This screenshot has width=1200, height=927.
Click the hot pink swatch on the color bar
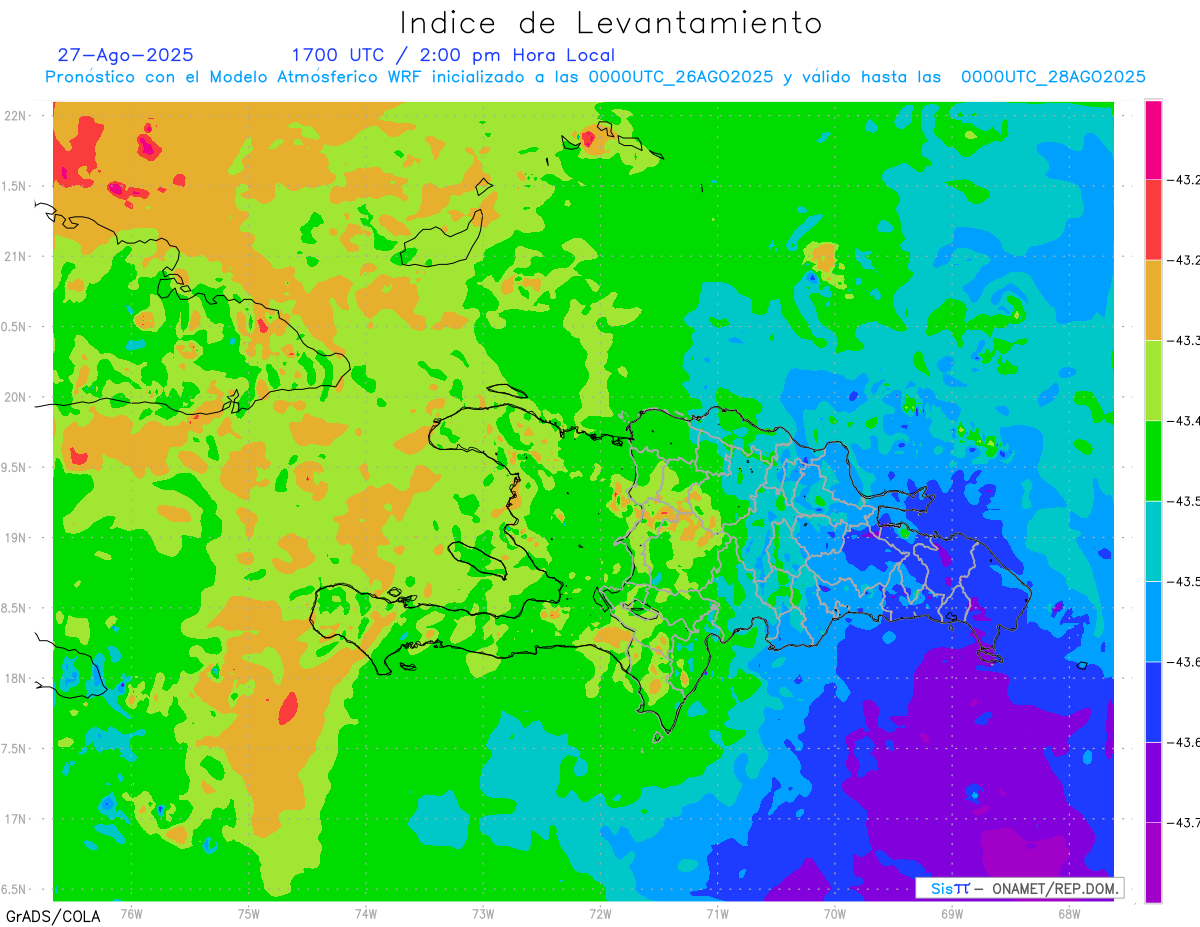click(x=1153, y=139)
